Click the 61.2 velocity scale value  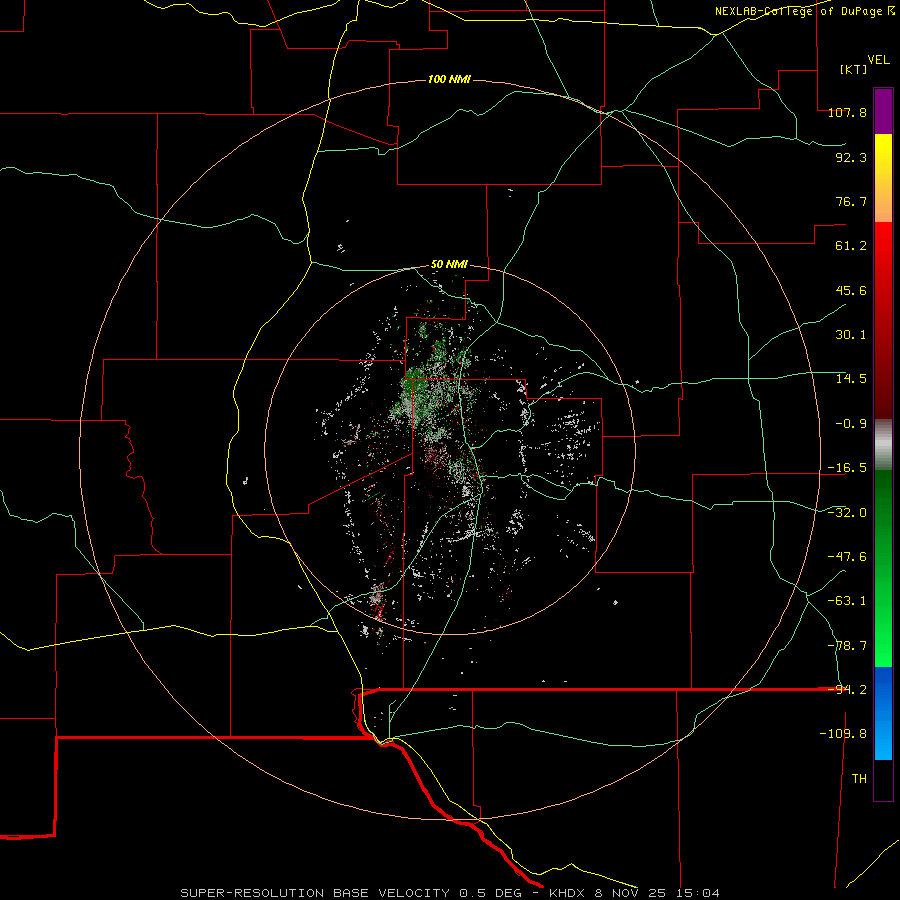coord(851,246)
